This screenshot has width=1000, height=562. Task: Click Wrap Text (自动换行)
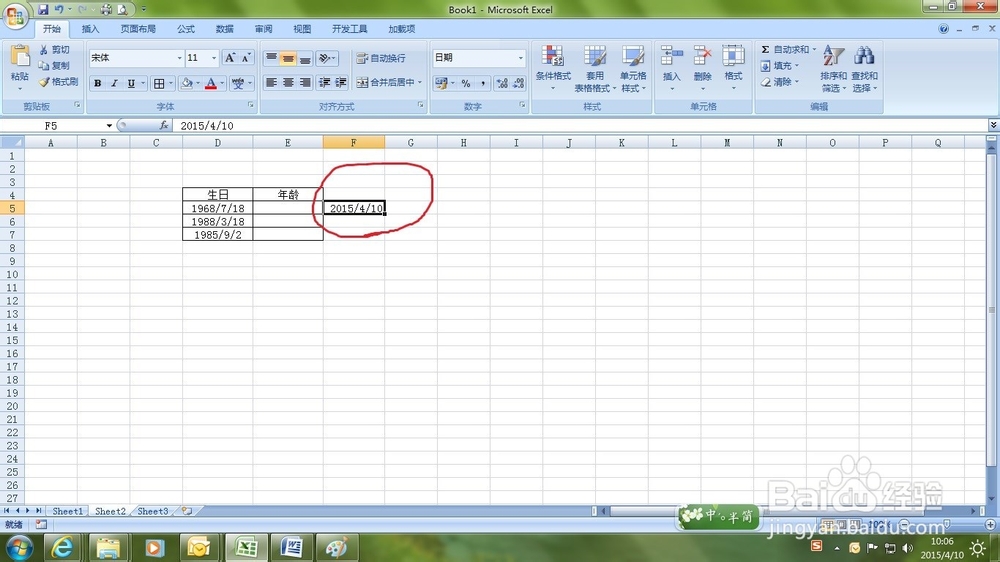point(381,58)
